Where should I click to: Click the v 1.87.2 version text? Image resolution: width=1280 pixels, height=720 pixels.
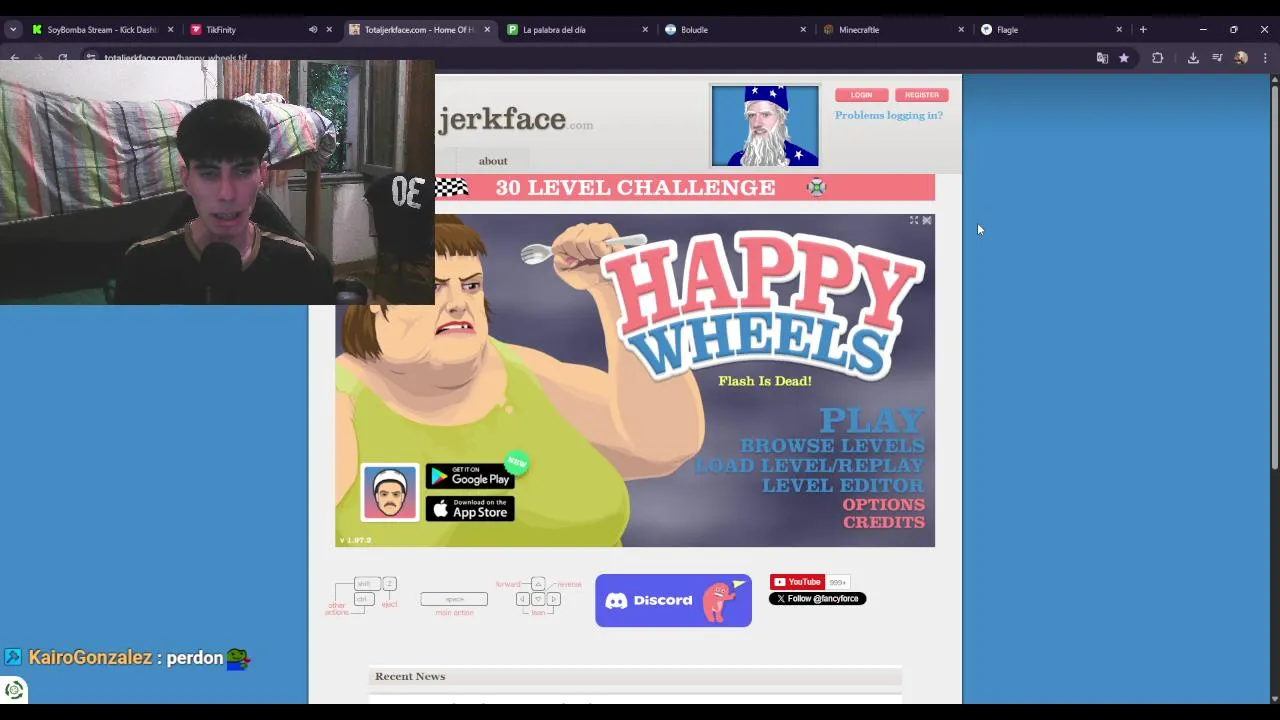355,540
